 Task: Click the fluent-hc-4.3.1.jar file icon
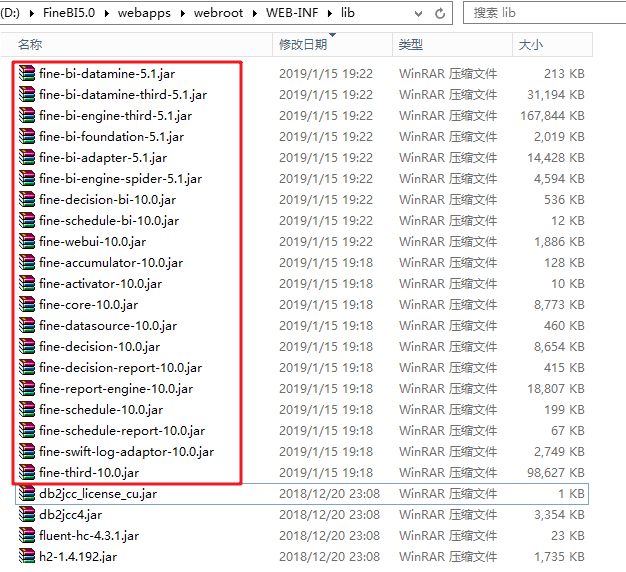tap(27, 536)
